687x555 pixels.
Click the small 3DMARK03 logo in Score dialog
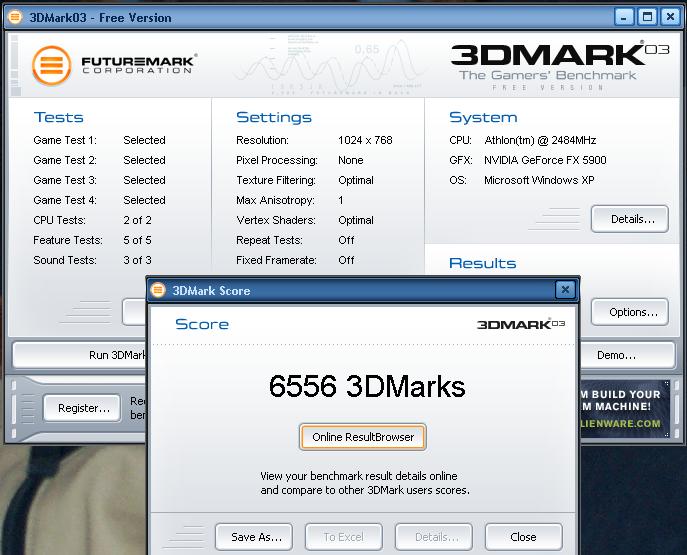click(x=521, y=324)
